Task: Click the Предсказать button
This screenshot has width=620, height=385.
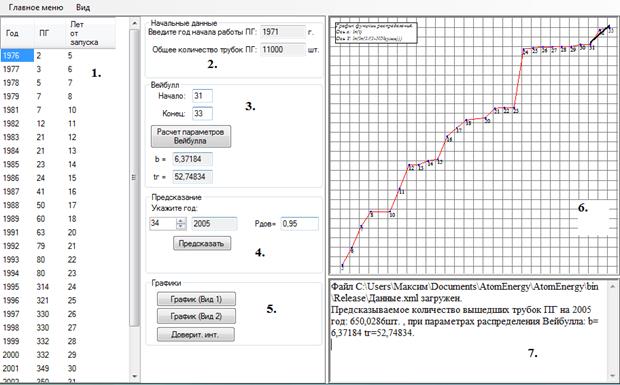Action: point(202,243)
